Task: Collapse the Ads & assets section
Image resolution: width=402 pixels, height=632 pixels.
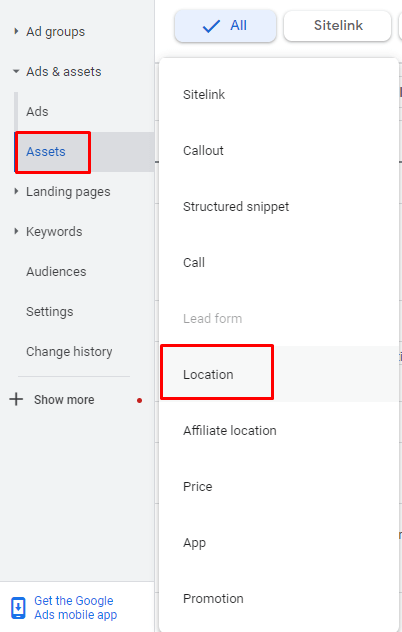Action: click(16, 71)
